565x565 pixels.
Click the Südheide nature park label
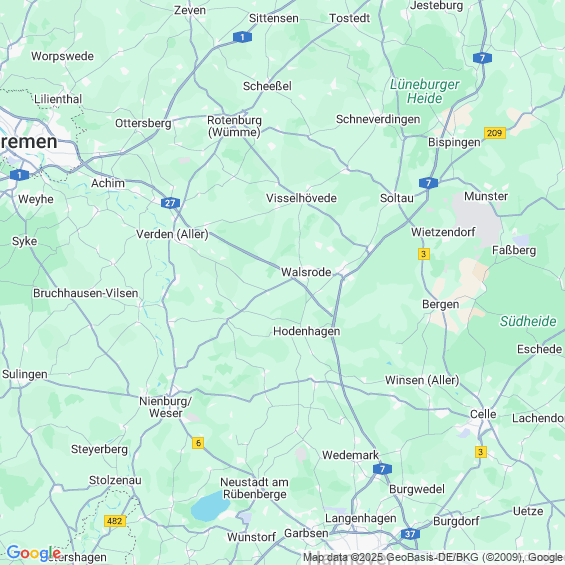click(x=528, y=321)
